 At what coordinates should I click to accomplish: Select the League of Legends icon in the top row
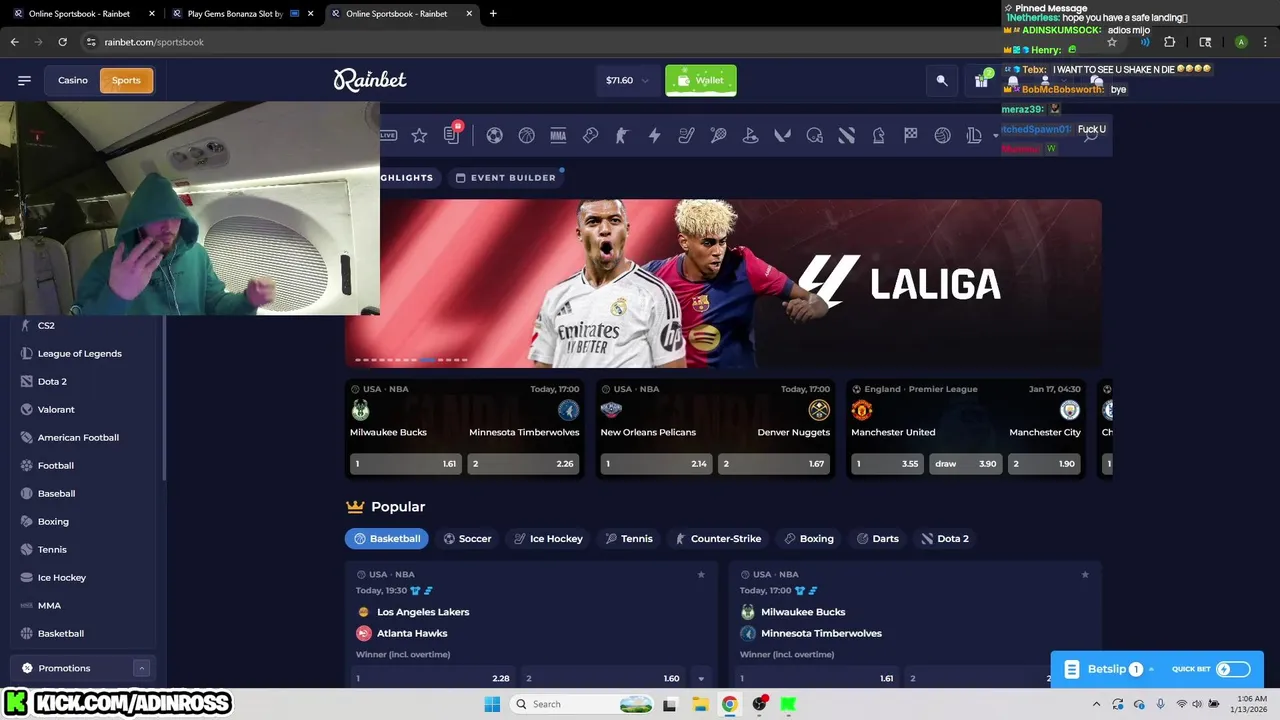click(x=974, y=135)
